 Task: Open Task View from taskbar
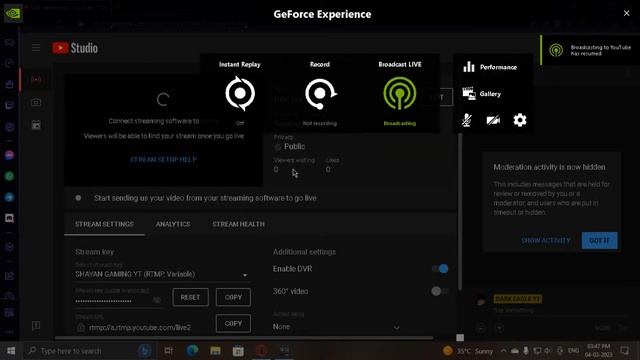pyautogui.click(x=168, y=351)
